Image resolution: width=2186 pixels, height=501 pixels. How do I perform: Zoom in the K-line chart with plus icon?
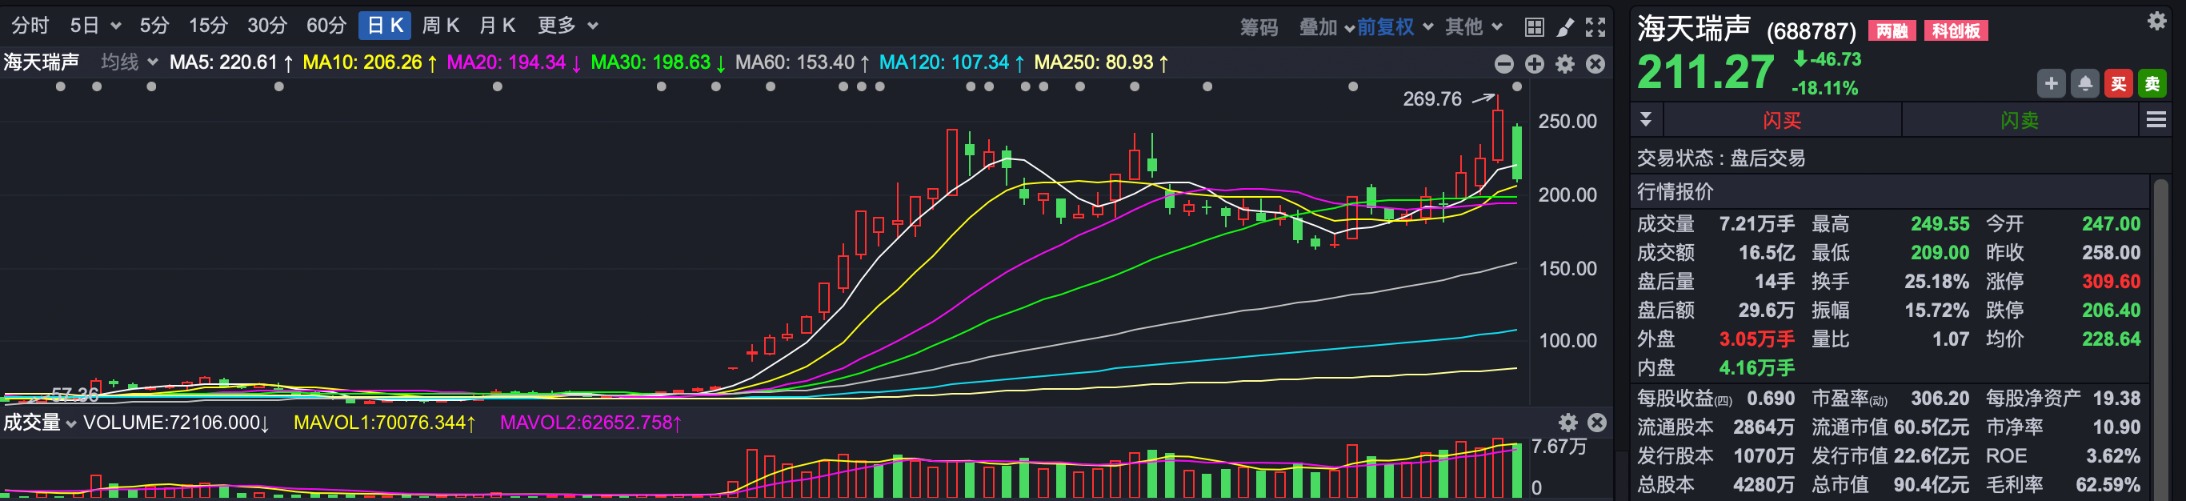pos(1534,64)
